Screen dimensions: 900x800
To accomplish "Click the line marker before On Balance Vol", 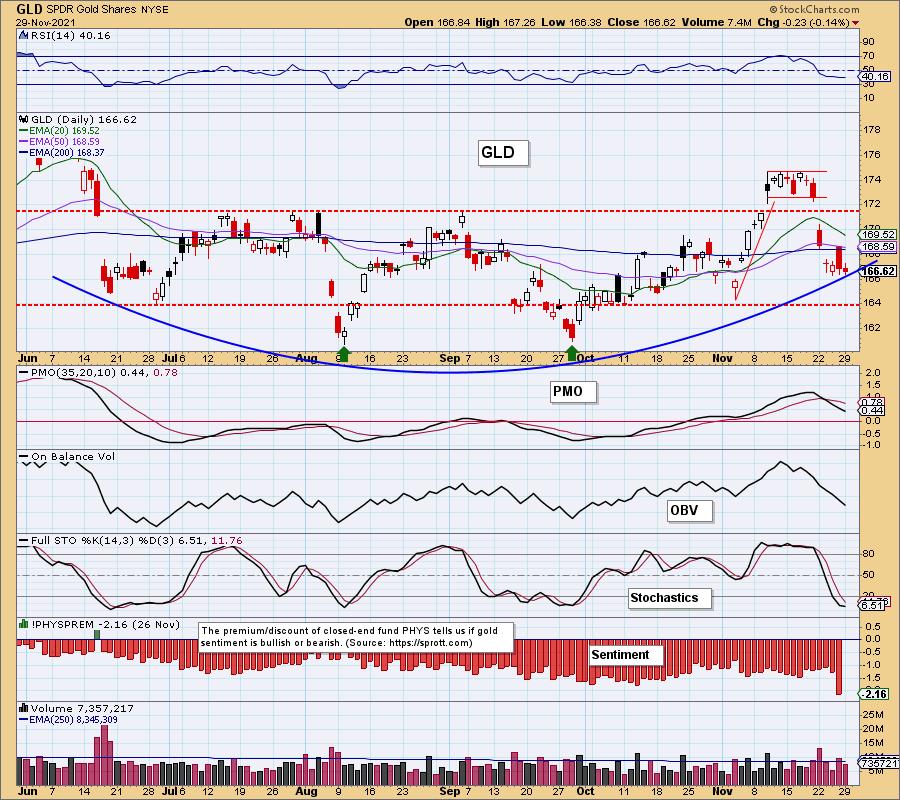I will pyautogui.click(x=24, y=457).
